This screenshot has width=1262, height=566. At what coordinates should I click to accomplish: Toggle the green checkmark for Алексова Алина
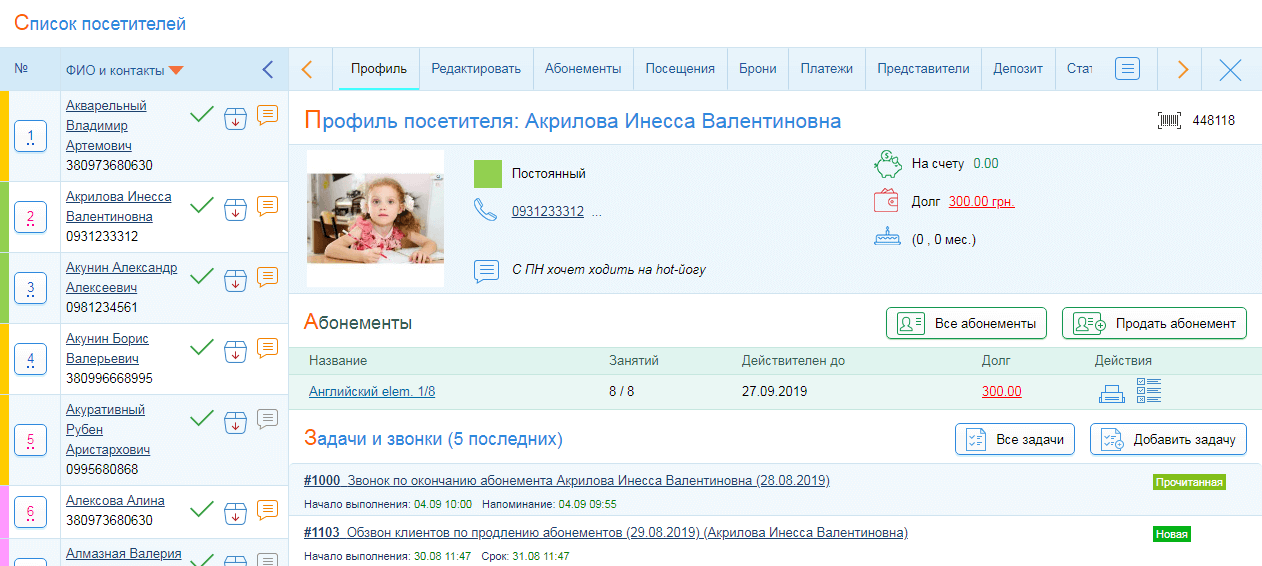coord(202,510)
